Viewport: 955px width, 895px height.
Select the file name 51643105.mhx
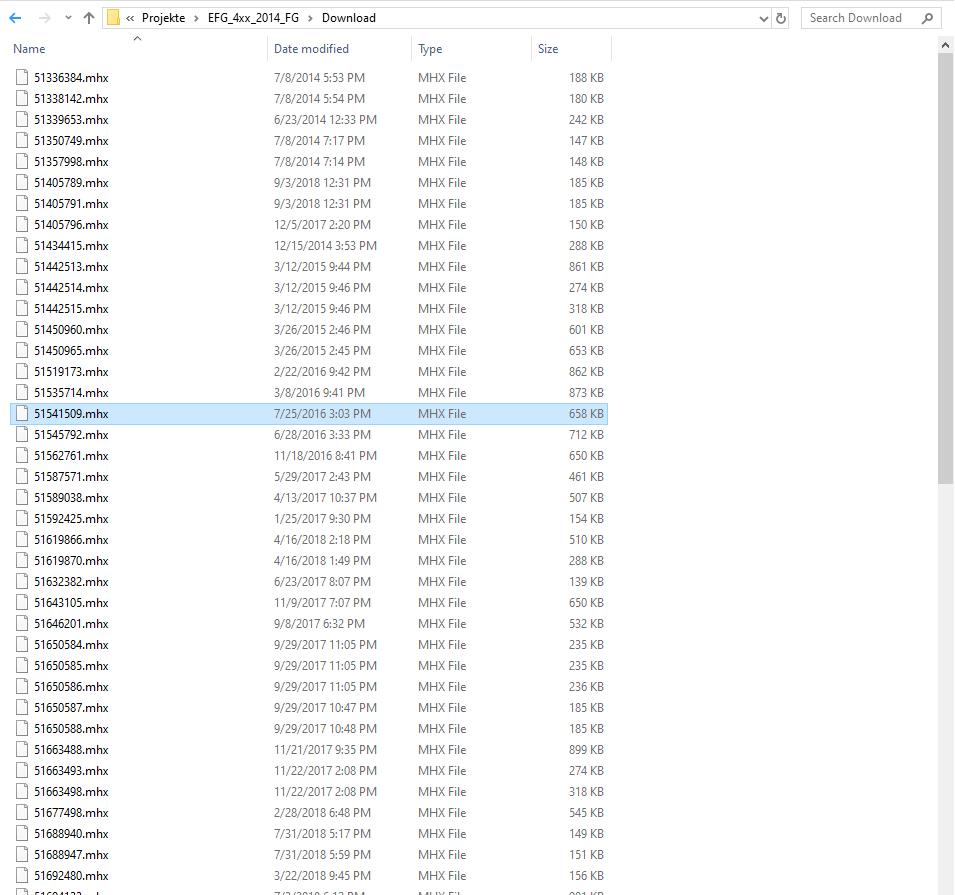(71, 603)
